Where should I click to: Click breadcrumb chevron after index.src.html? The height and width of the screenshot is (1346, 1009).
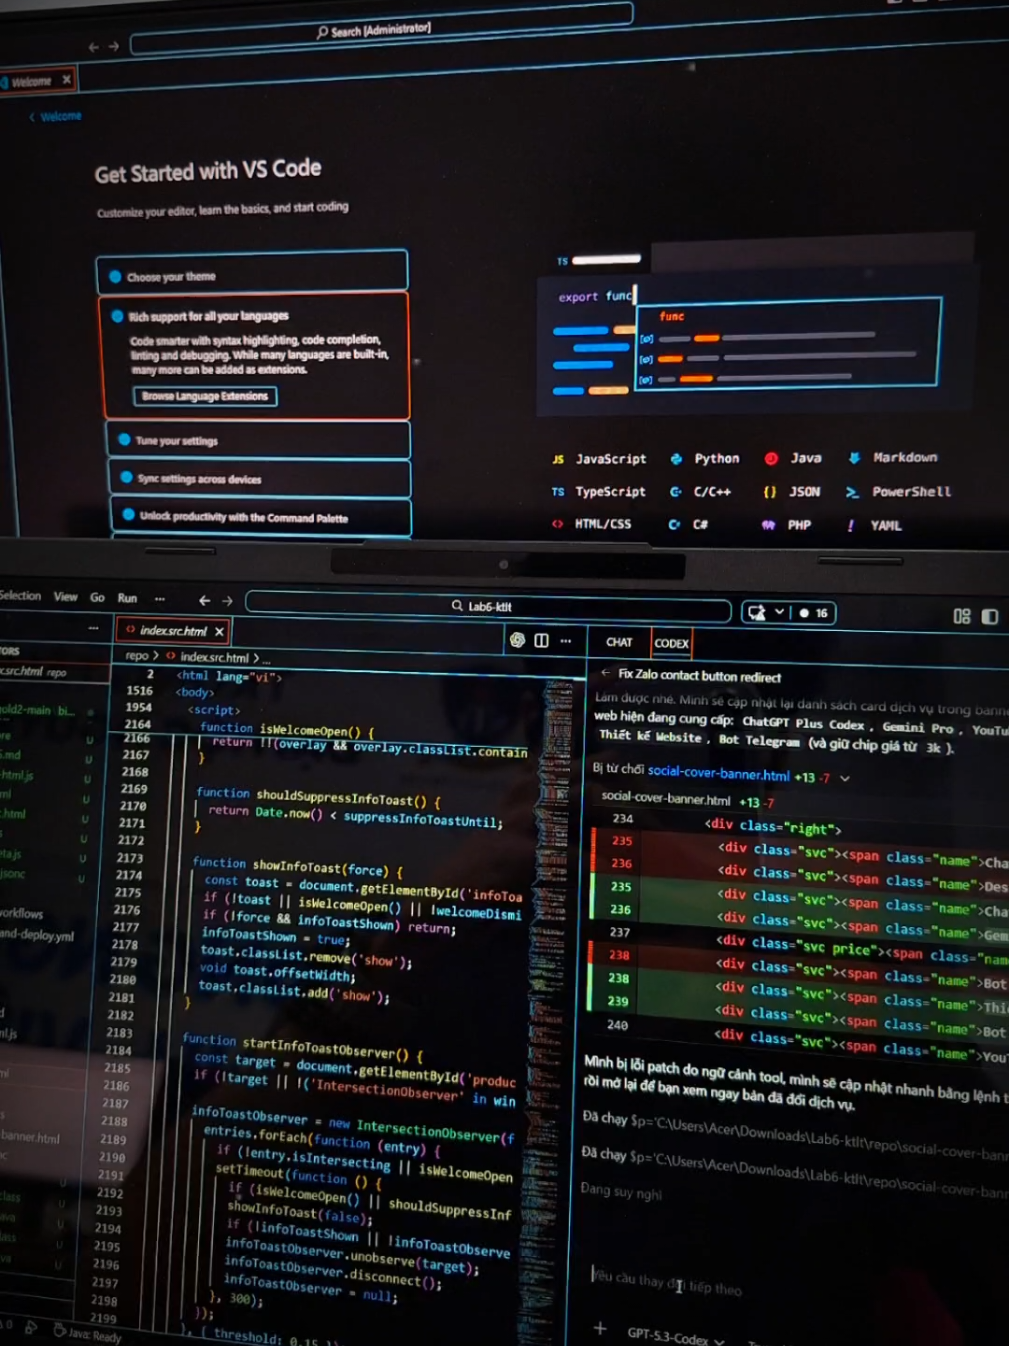click(x=256, y=658)
